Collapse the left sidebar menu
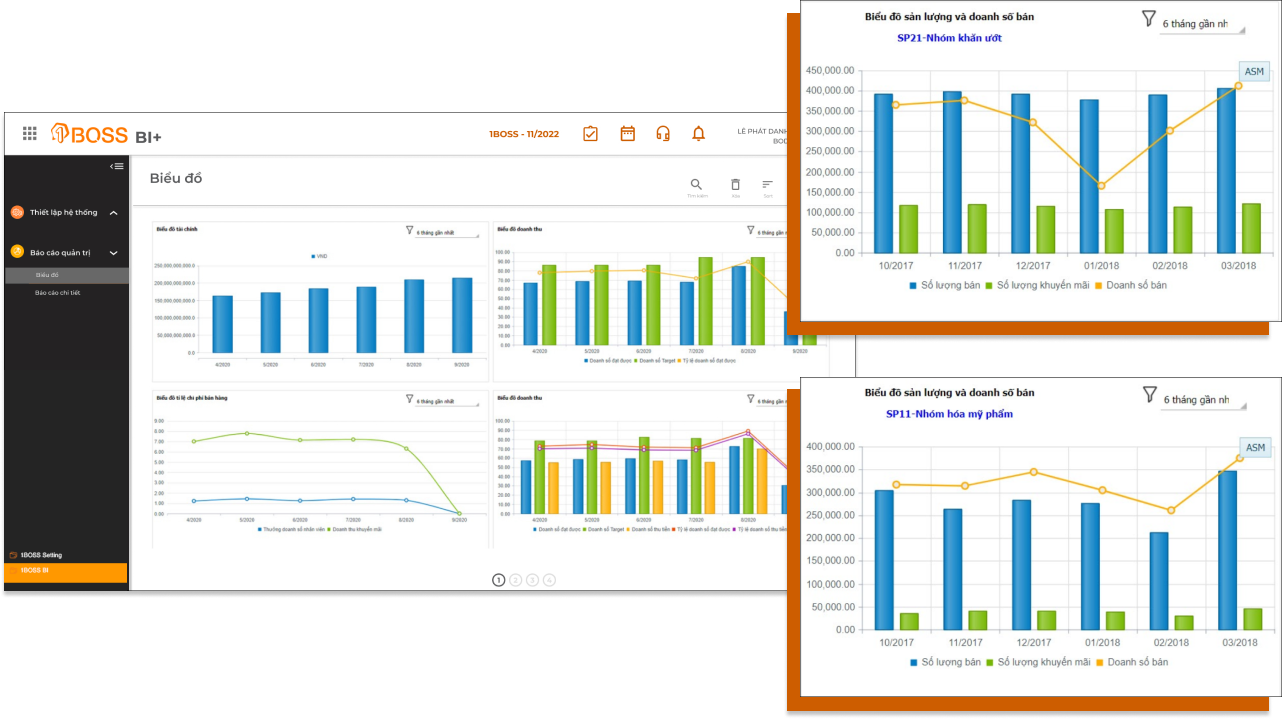The width and height of the screenshot is (1282, 719). (x=117, y=166)
